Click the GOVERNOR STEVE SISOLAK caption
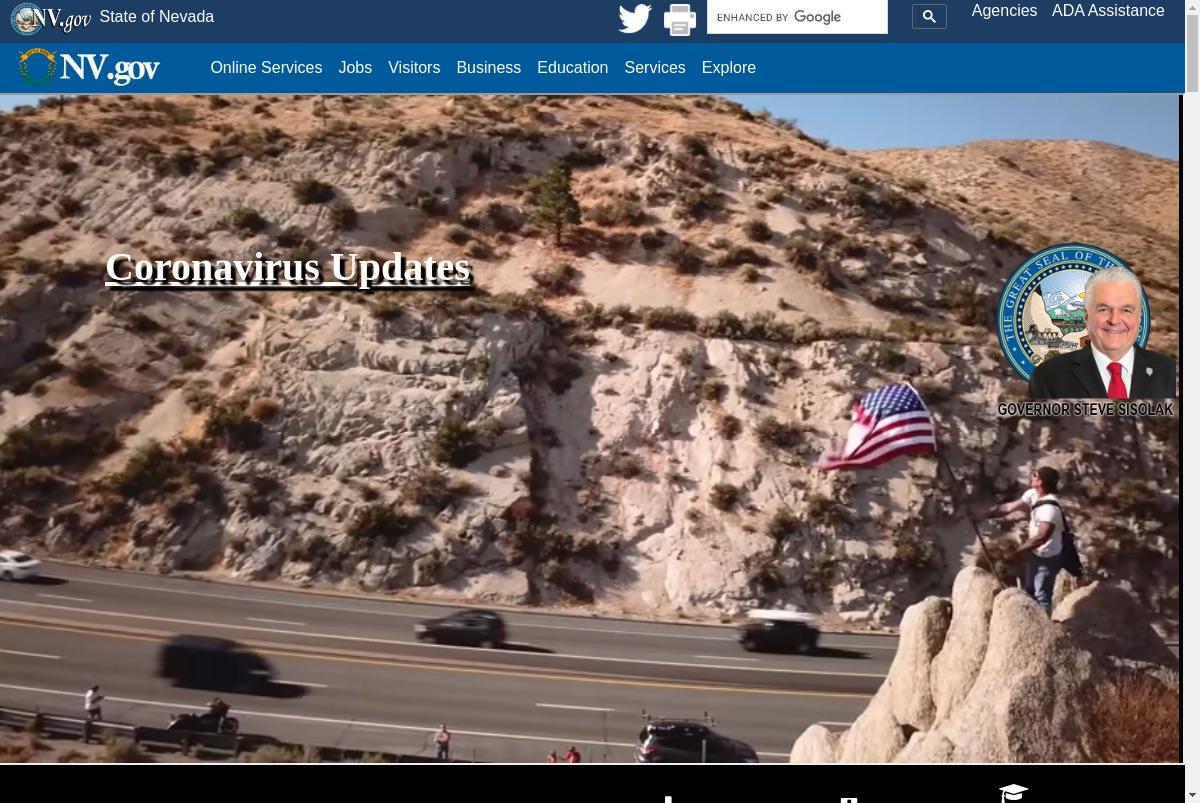The image size is (1200, 803). click(x=1085, y=410)
